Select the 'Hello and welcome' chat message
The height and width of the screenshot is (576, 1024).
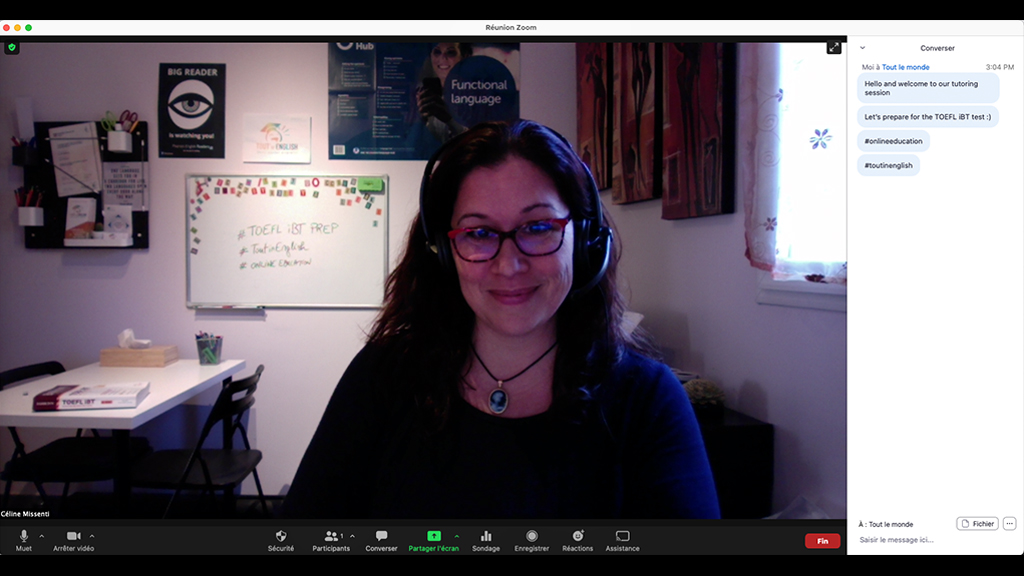(928, 88)
